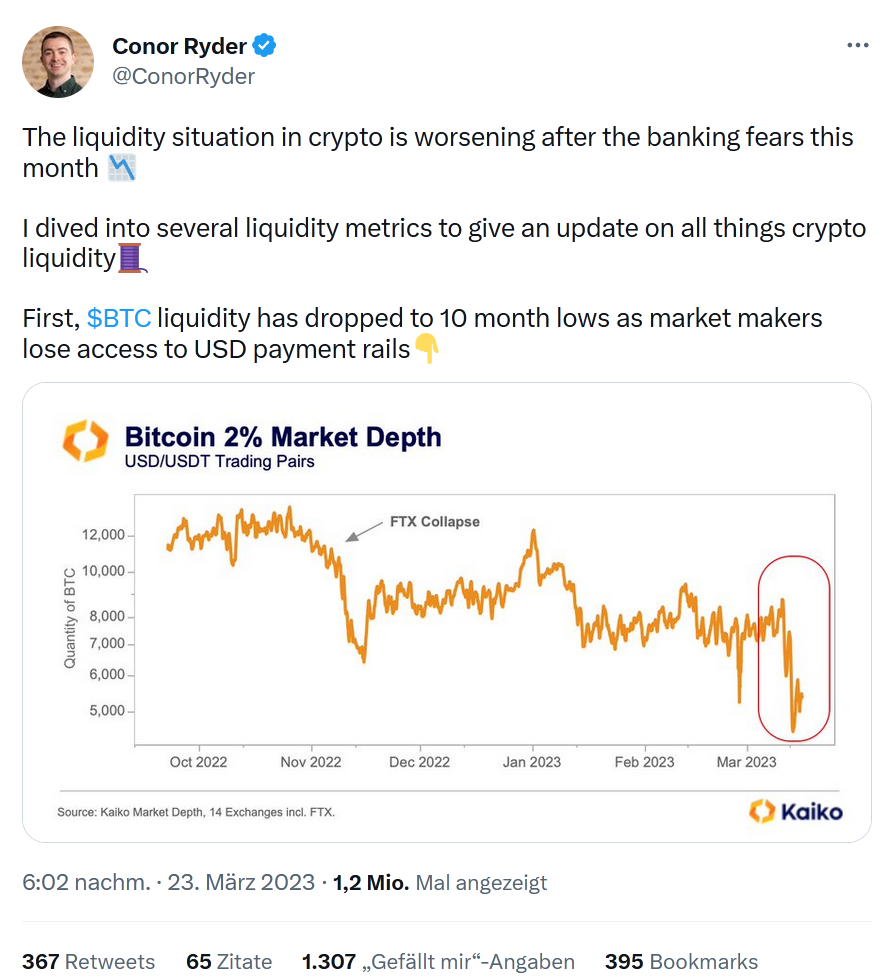Click the thread spool emoji
The width and height of the screenshot is (894, 979).
tap(133, 258)
